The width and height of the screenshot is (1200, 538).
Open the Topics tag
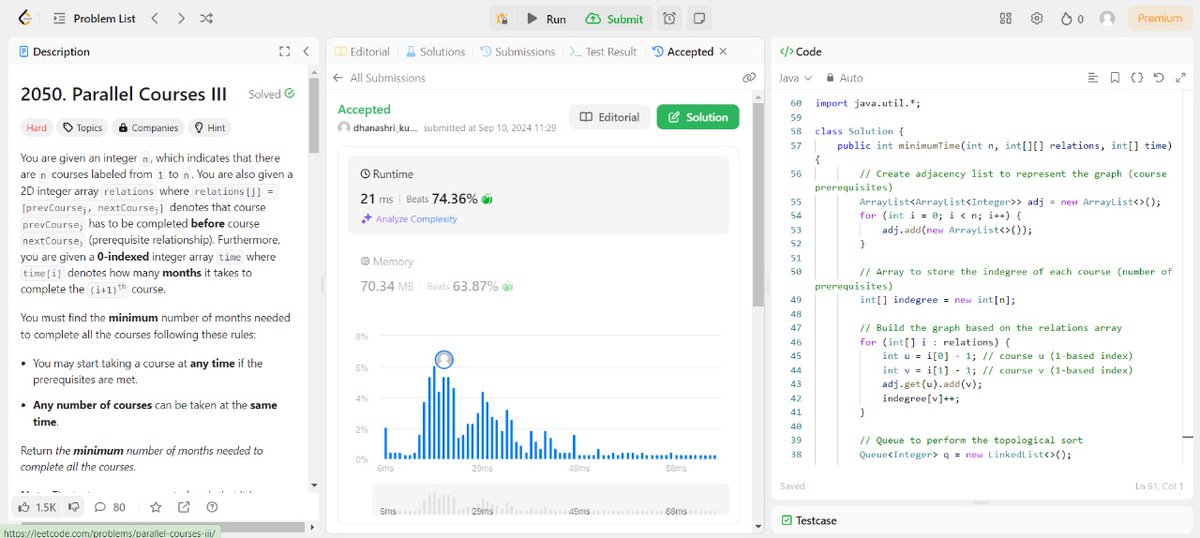pos(82,127)
